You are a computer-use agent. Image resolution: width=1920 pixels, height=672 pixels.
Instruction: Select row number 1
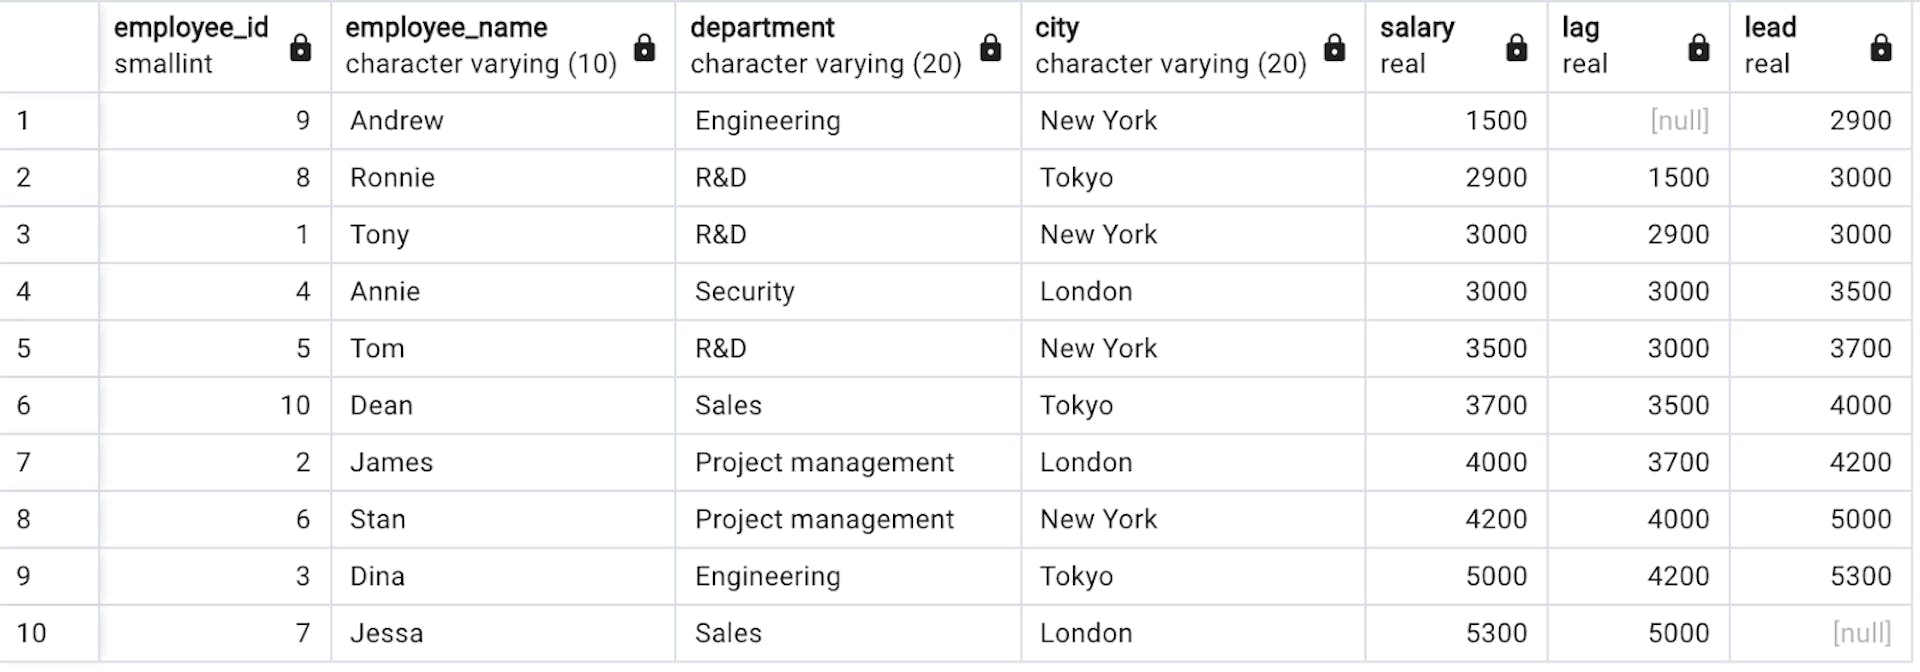48,121
